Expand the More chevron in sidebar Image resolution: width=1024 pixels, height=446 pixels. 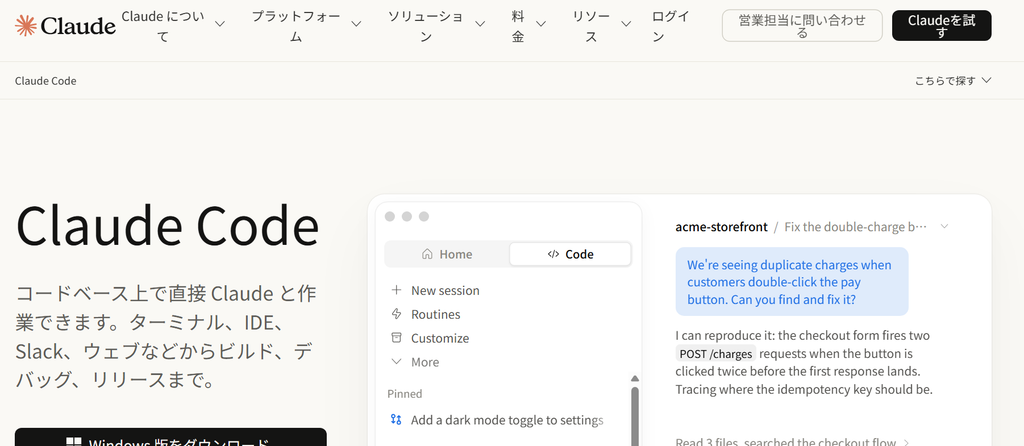396,361
